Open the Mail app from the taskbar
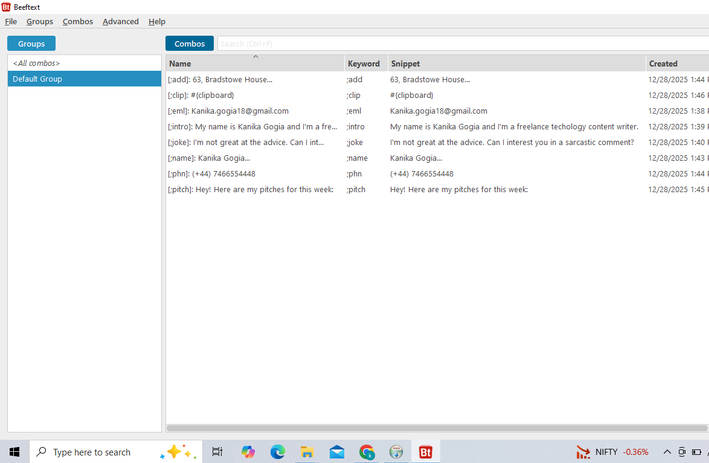Viewport: 709px width, 463px height. pyautogui.click(x=337, y=452)
